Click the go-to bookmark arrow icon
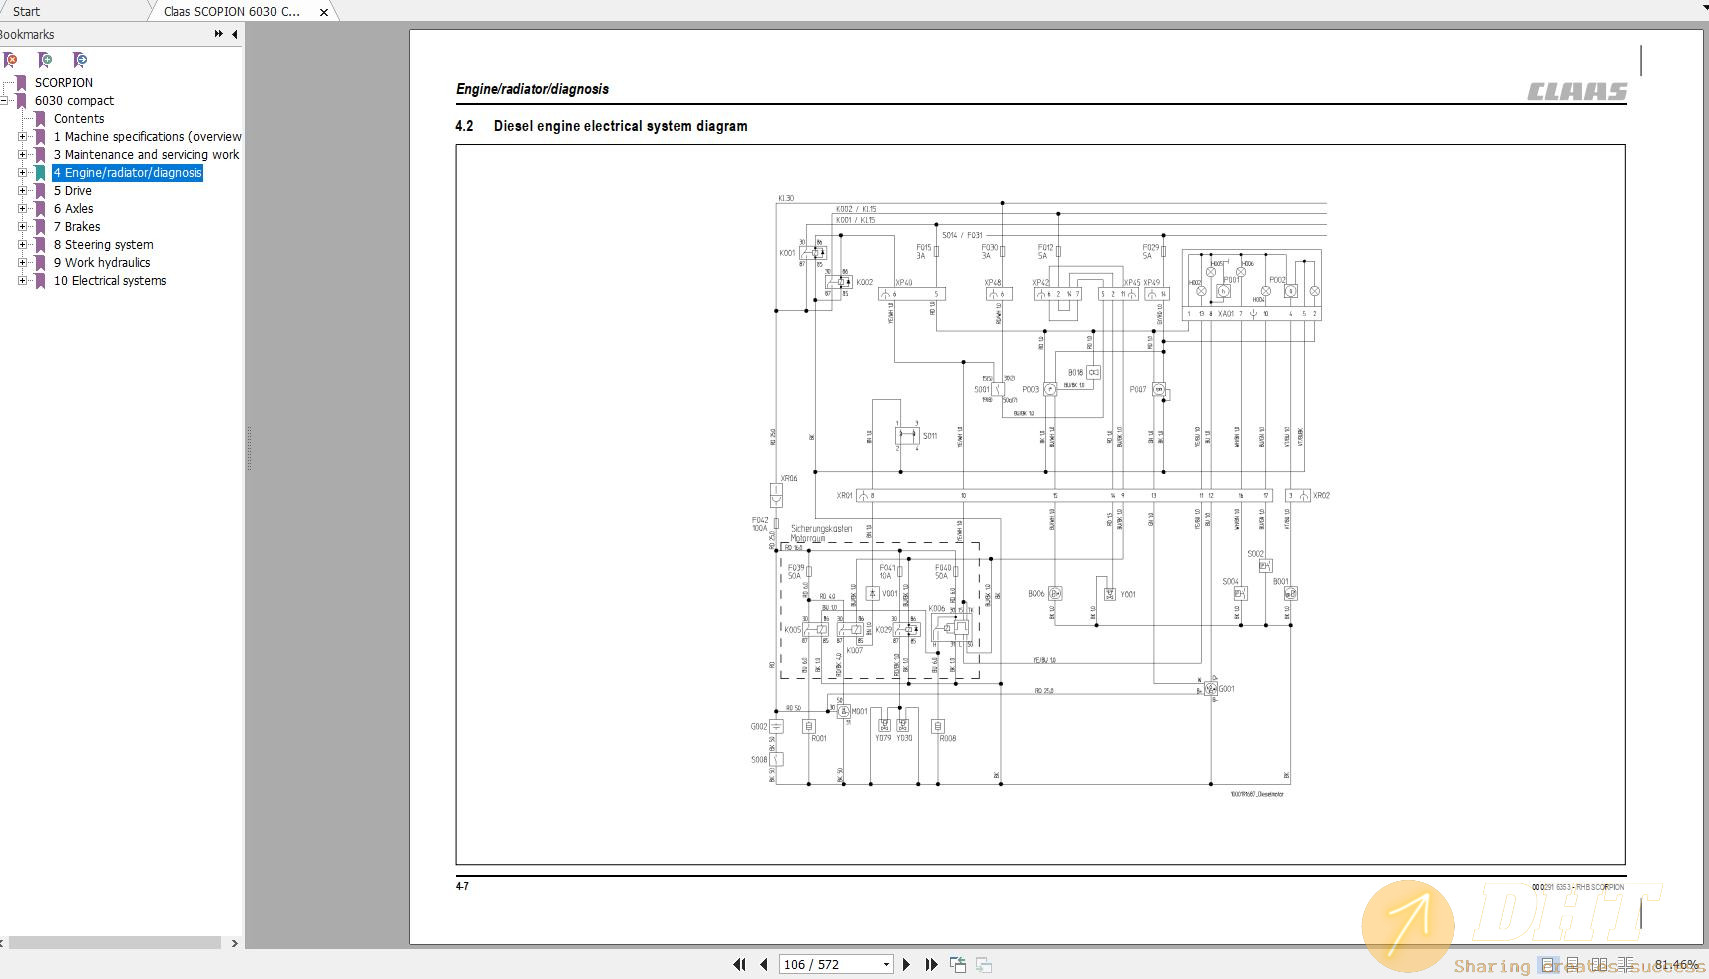This screenshot has width=1709, height=979. click(80, 60)
